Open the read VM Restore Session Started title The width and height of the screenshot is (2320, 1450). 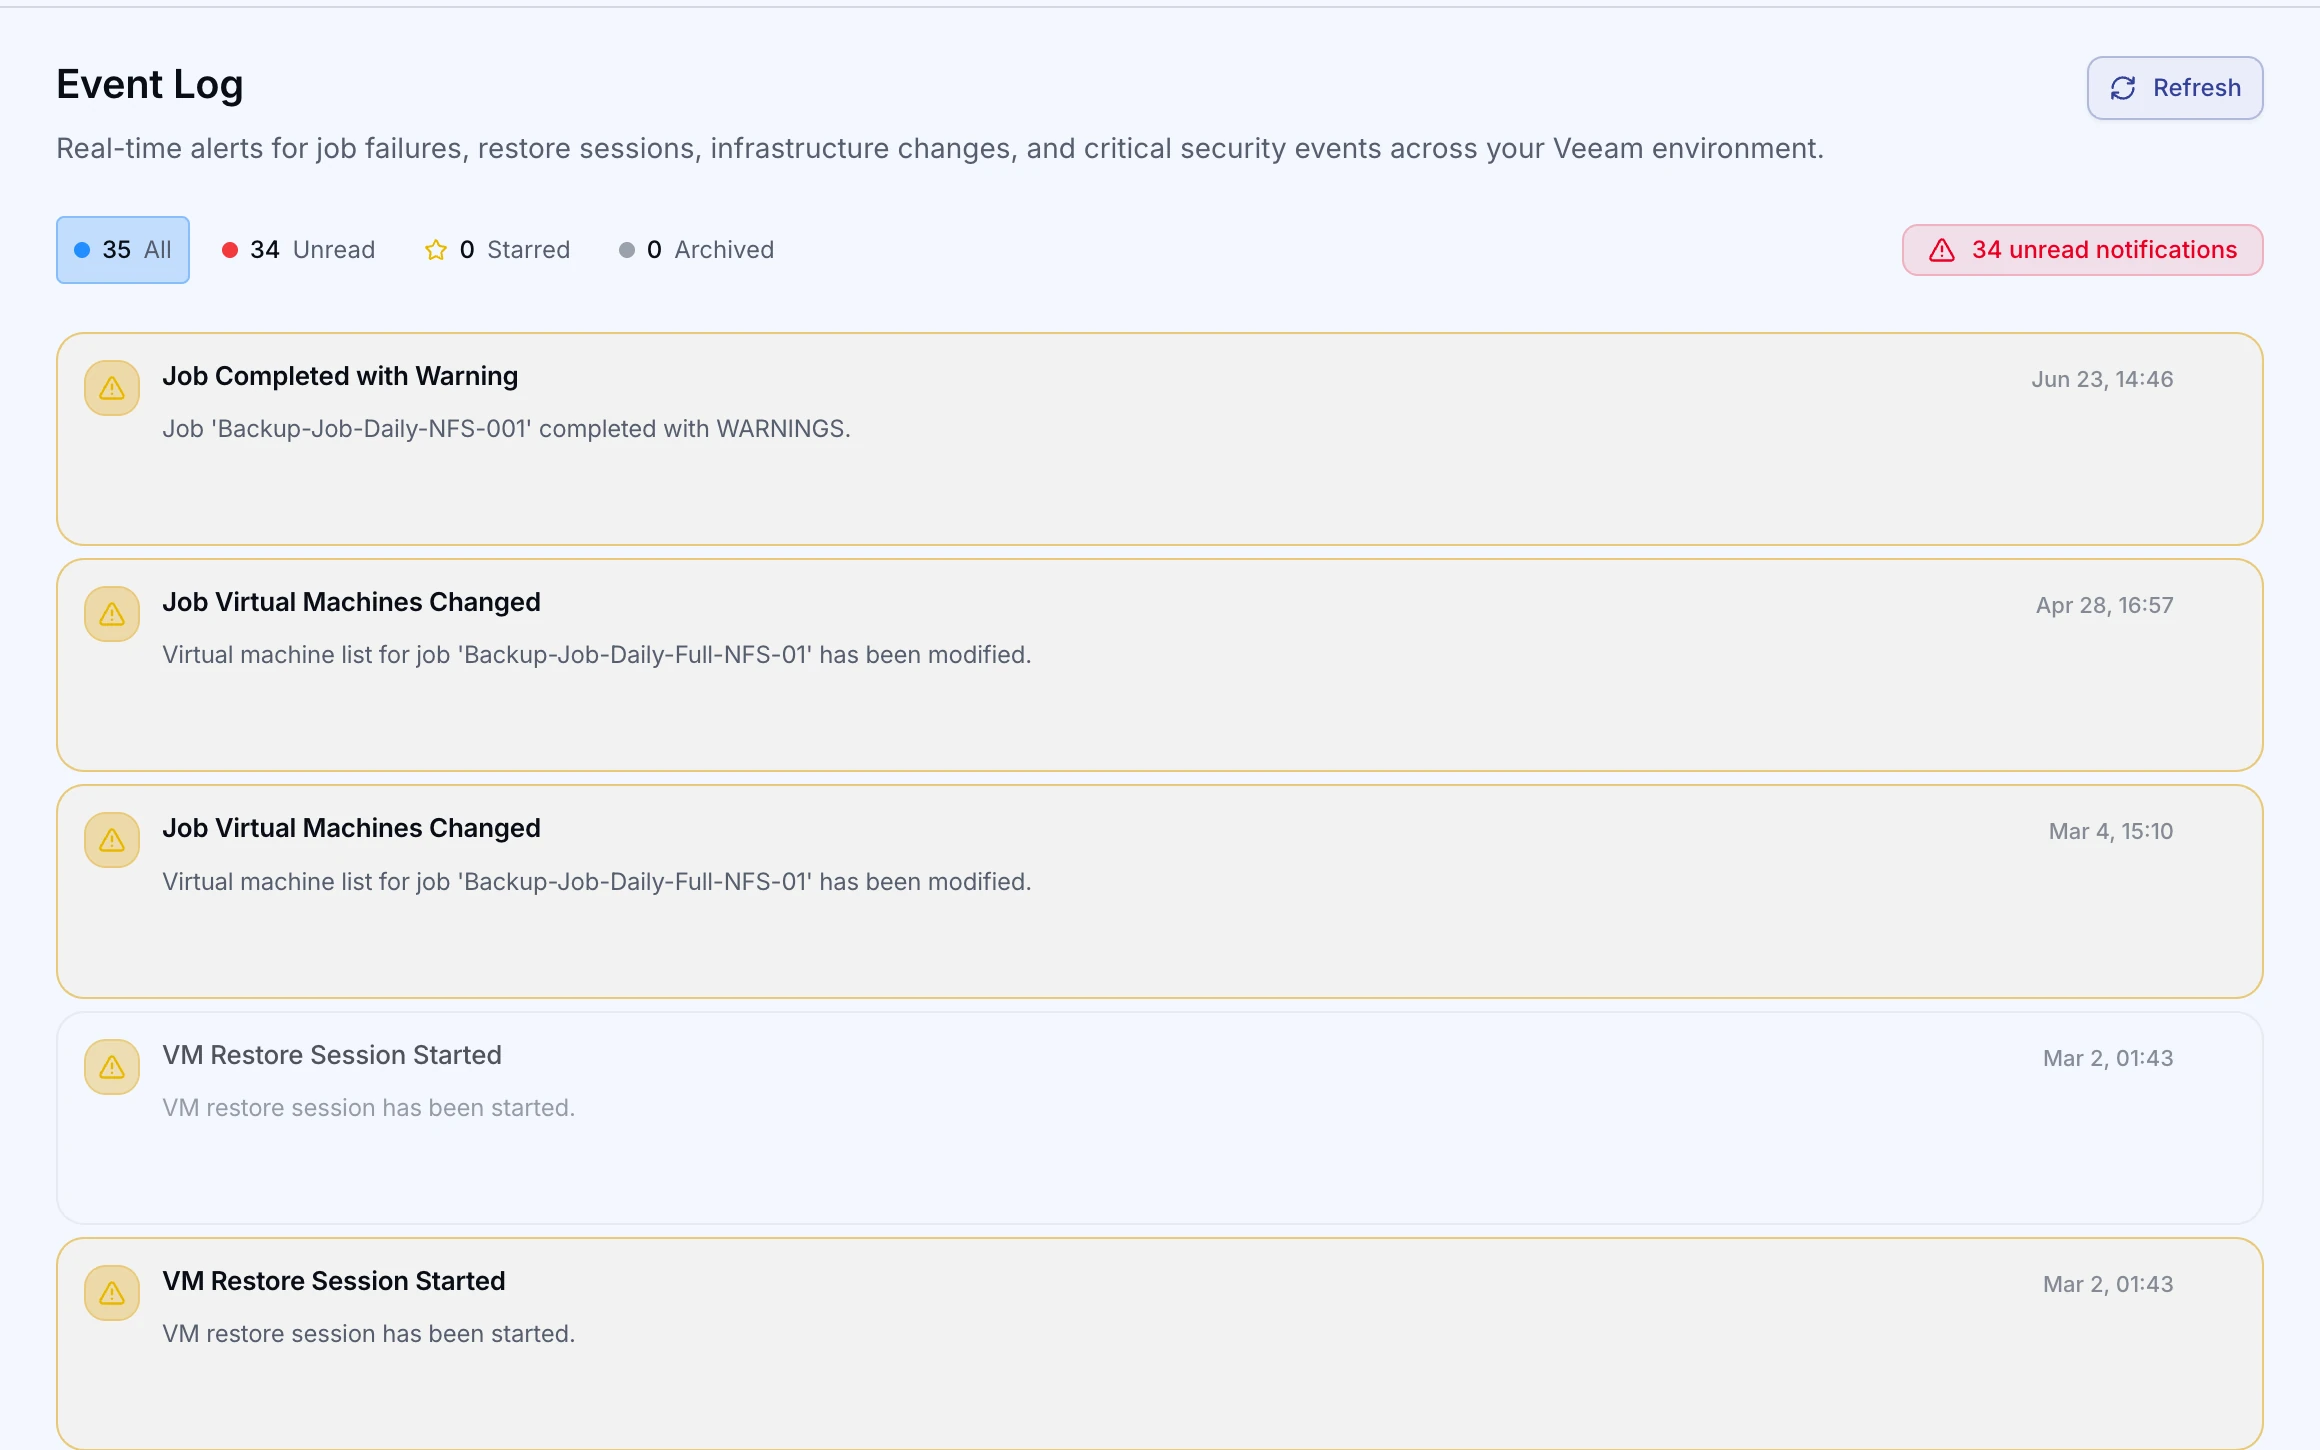(332, 1055)
